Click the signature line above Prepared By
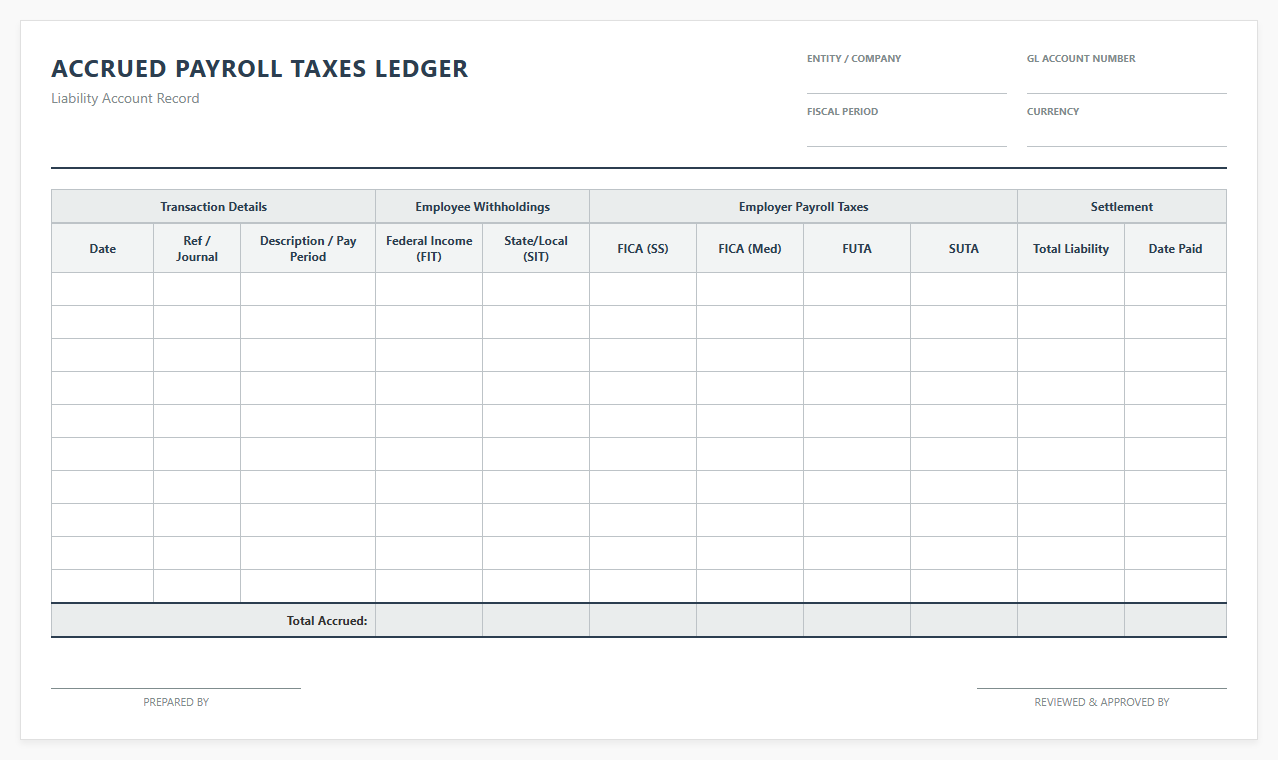This screenshot has height=760, width=1278. pos(176,688)
